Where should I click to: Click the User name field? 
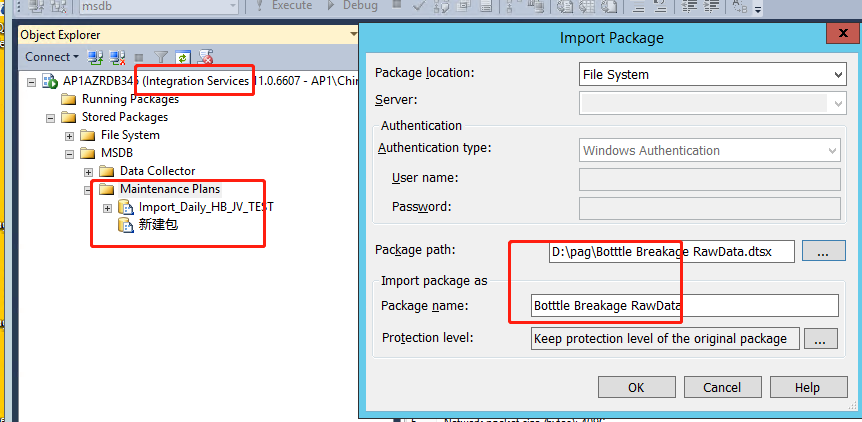710,179
